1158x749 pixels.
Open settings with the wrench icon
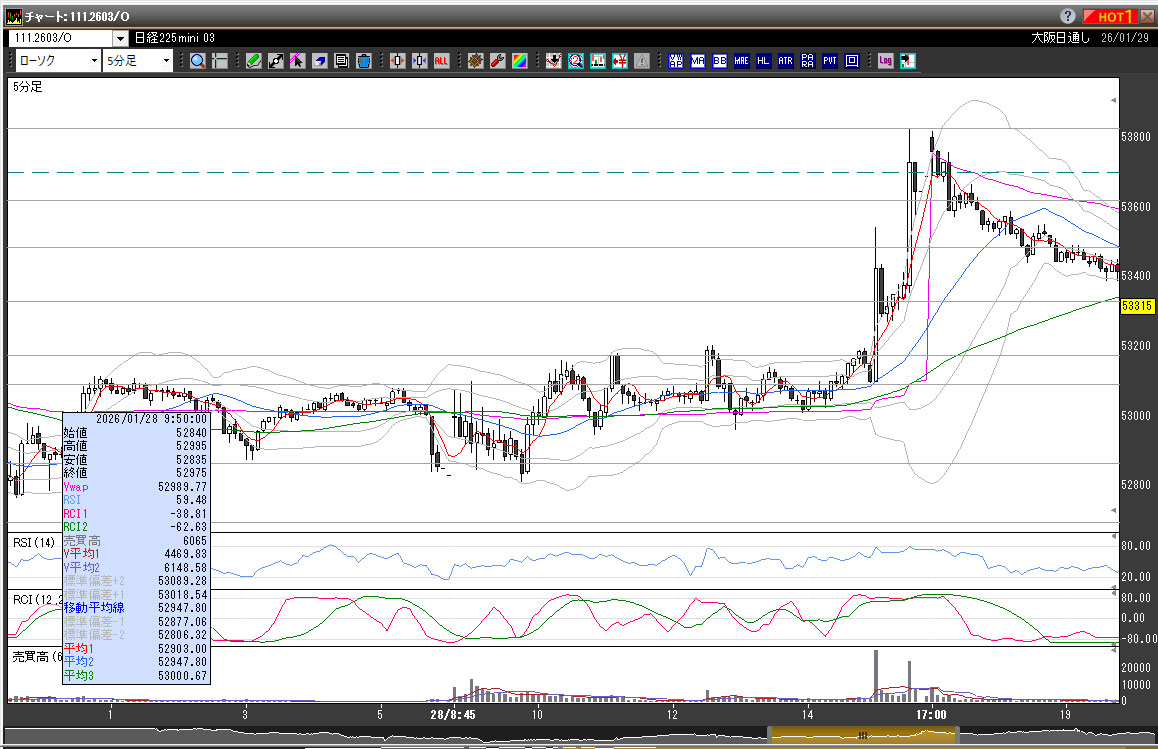pos(497,61)
